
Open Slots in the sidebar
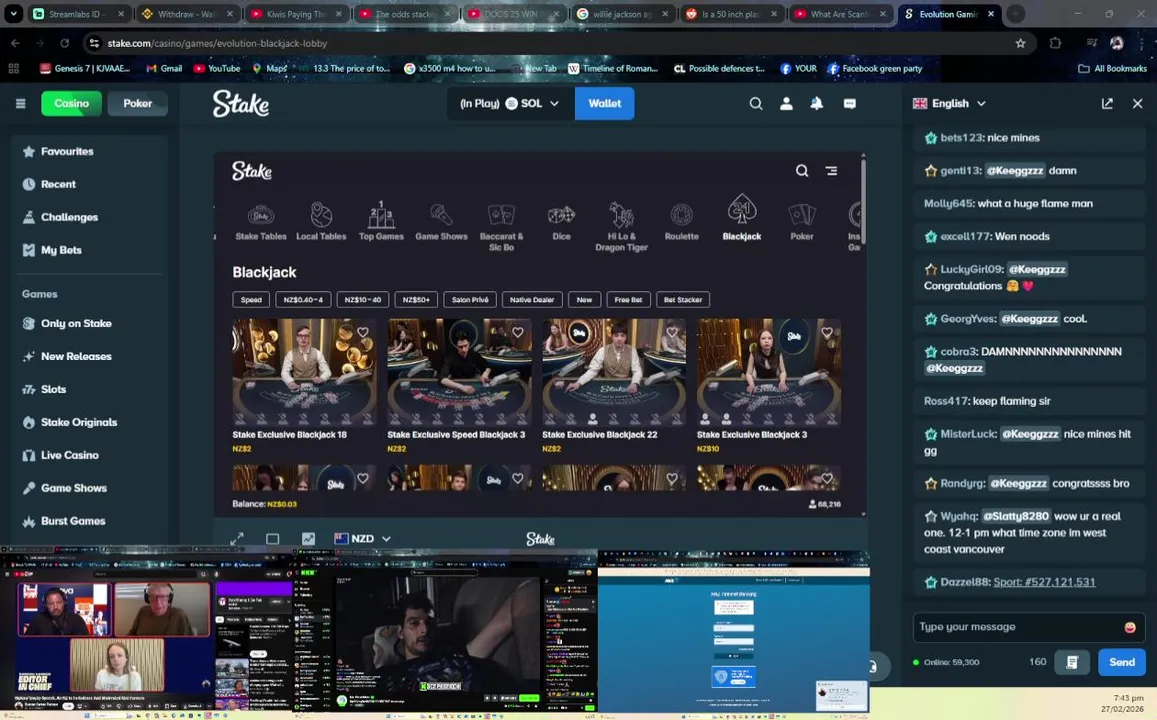(89, 389)
